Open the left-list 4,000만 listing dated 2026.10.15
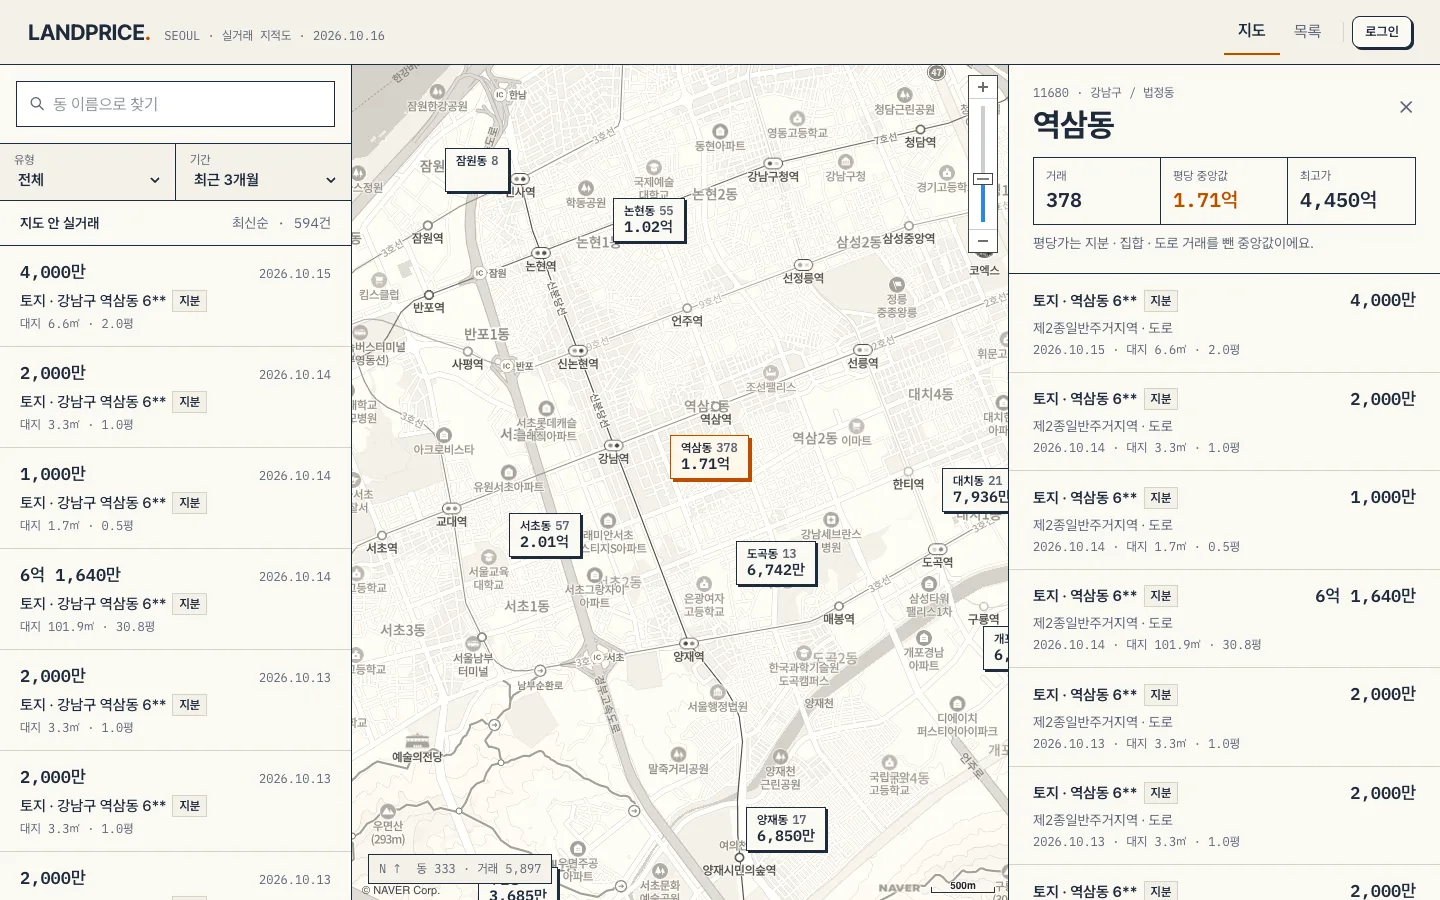1440x900 pixels. tap(175, 297)
